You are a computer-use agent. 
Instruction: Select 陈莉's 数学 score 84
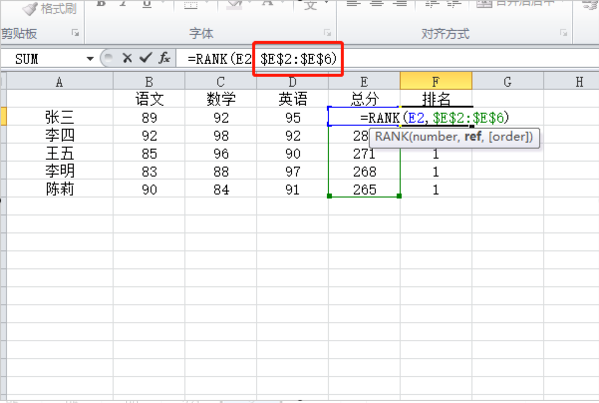221,189
